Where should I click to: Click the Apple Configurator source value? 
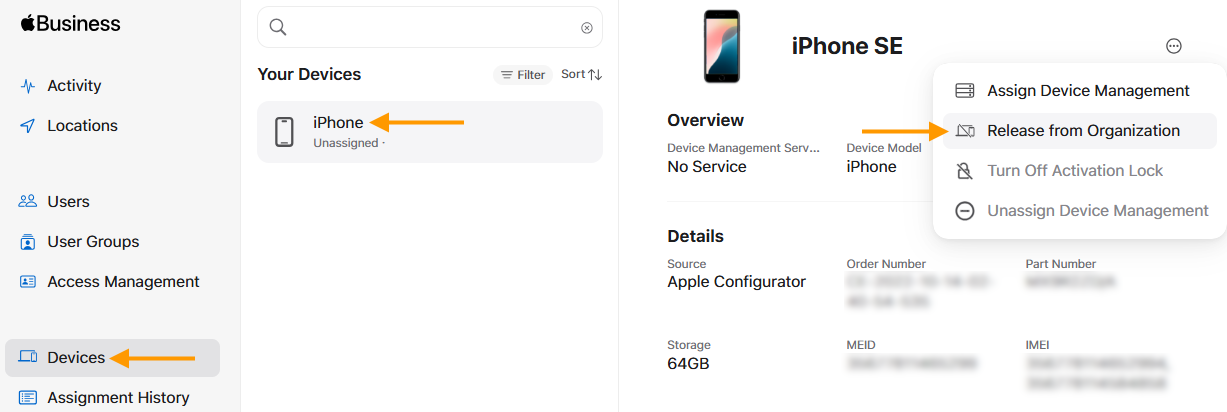(737, 282)
